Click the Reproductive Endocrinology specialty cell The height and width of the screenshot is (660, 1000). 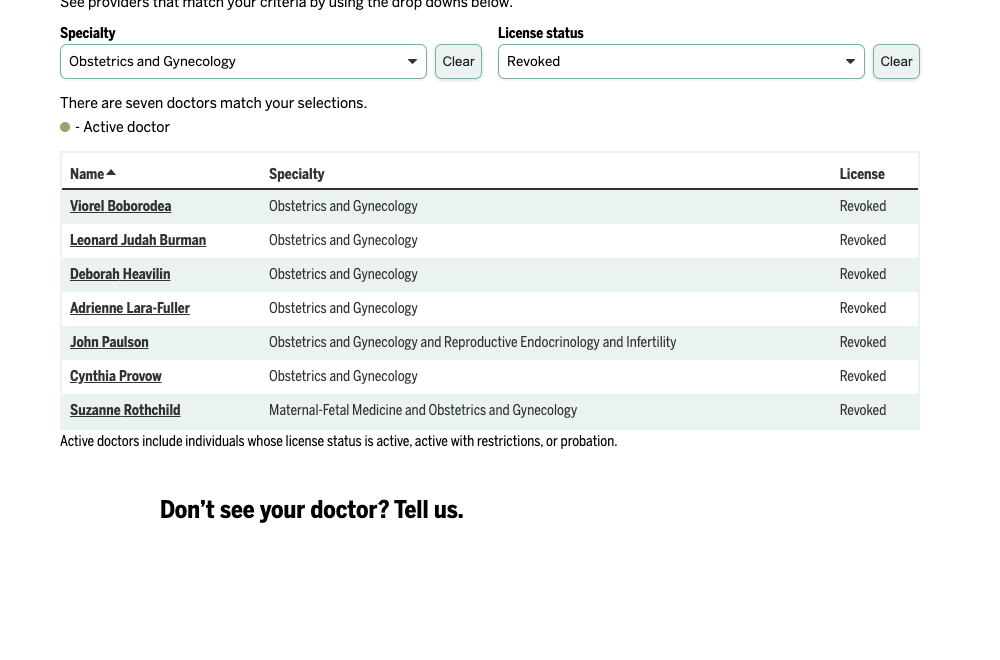click(x=473, y=342)
